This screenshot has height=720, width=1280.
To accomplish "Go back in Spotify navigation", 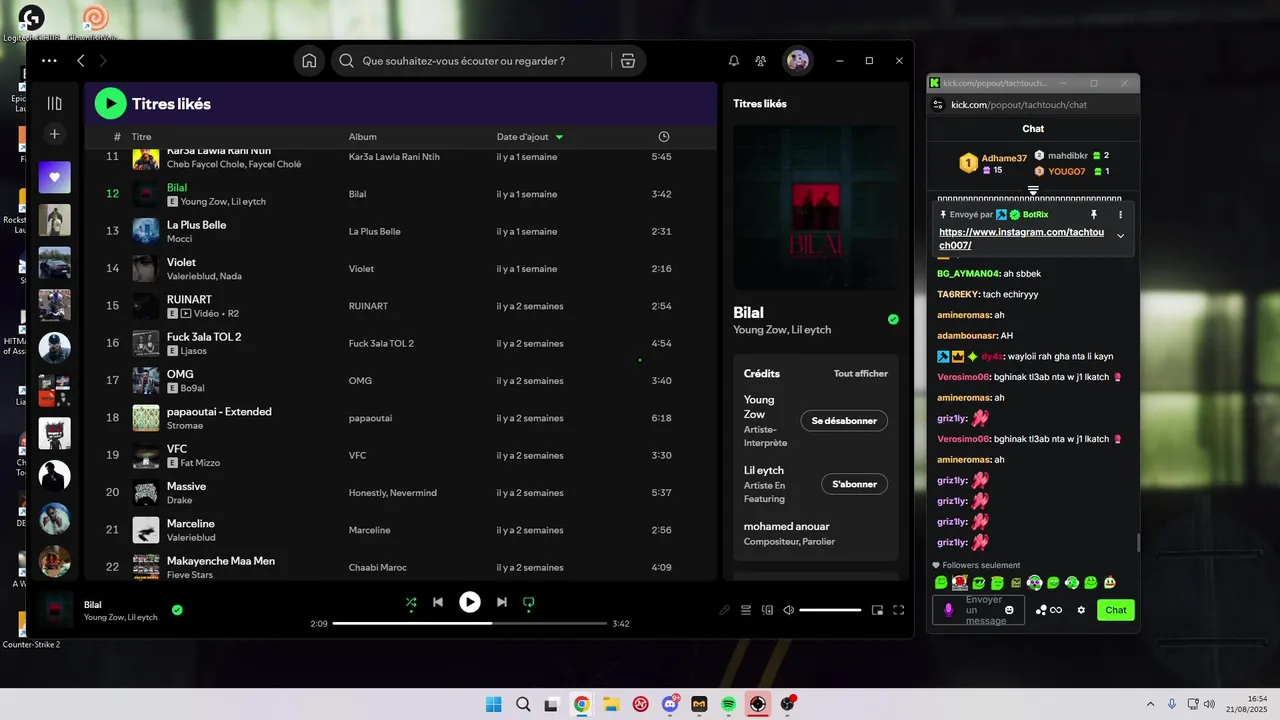I will [81, 61].
